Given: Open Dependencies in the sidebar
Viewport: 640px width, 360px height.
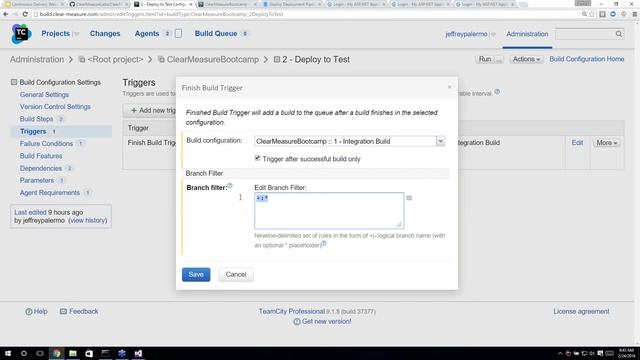Looking at the screenshot, I should [41, 168].
